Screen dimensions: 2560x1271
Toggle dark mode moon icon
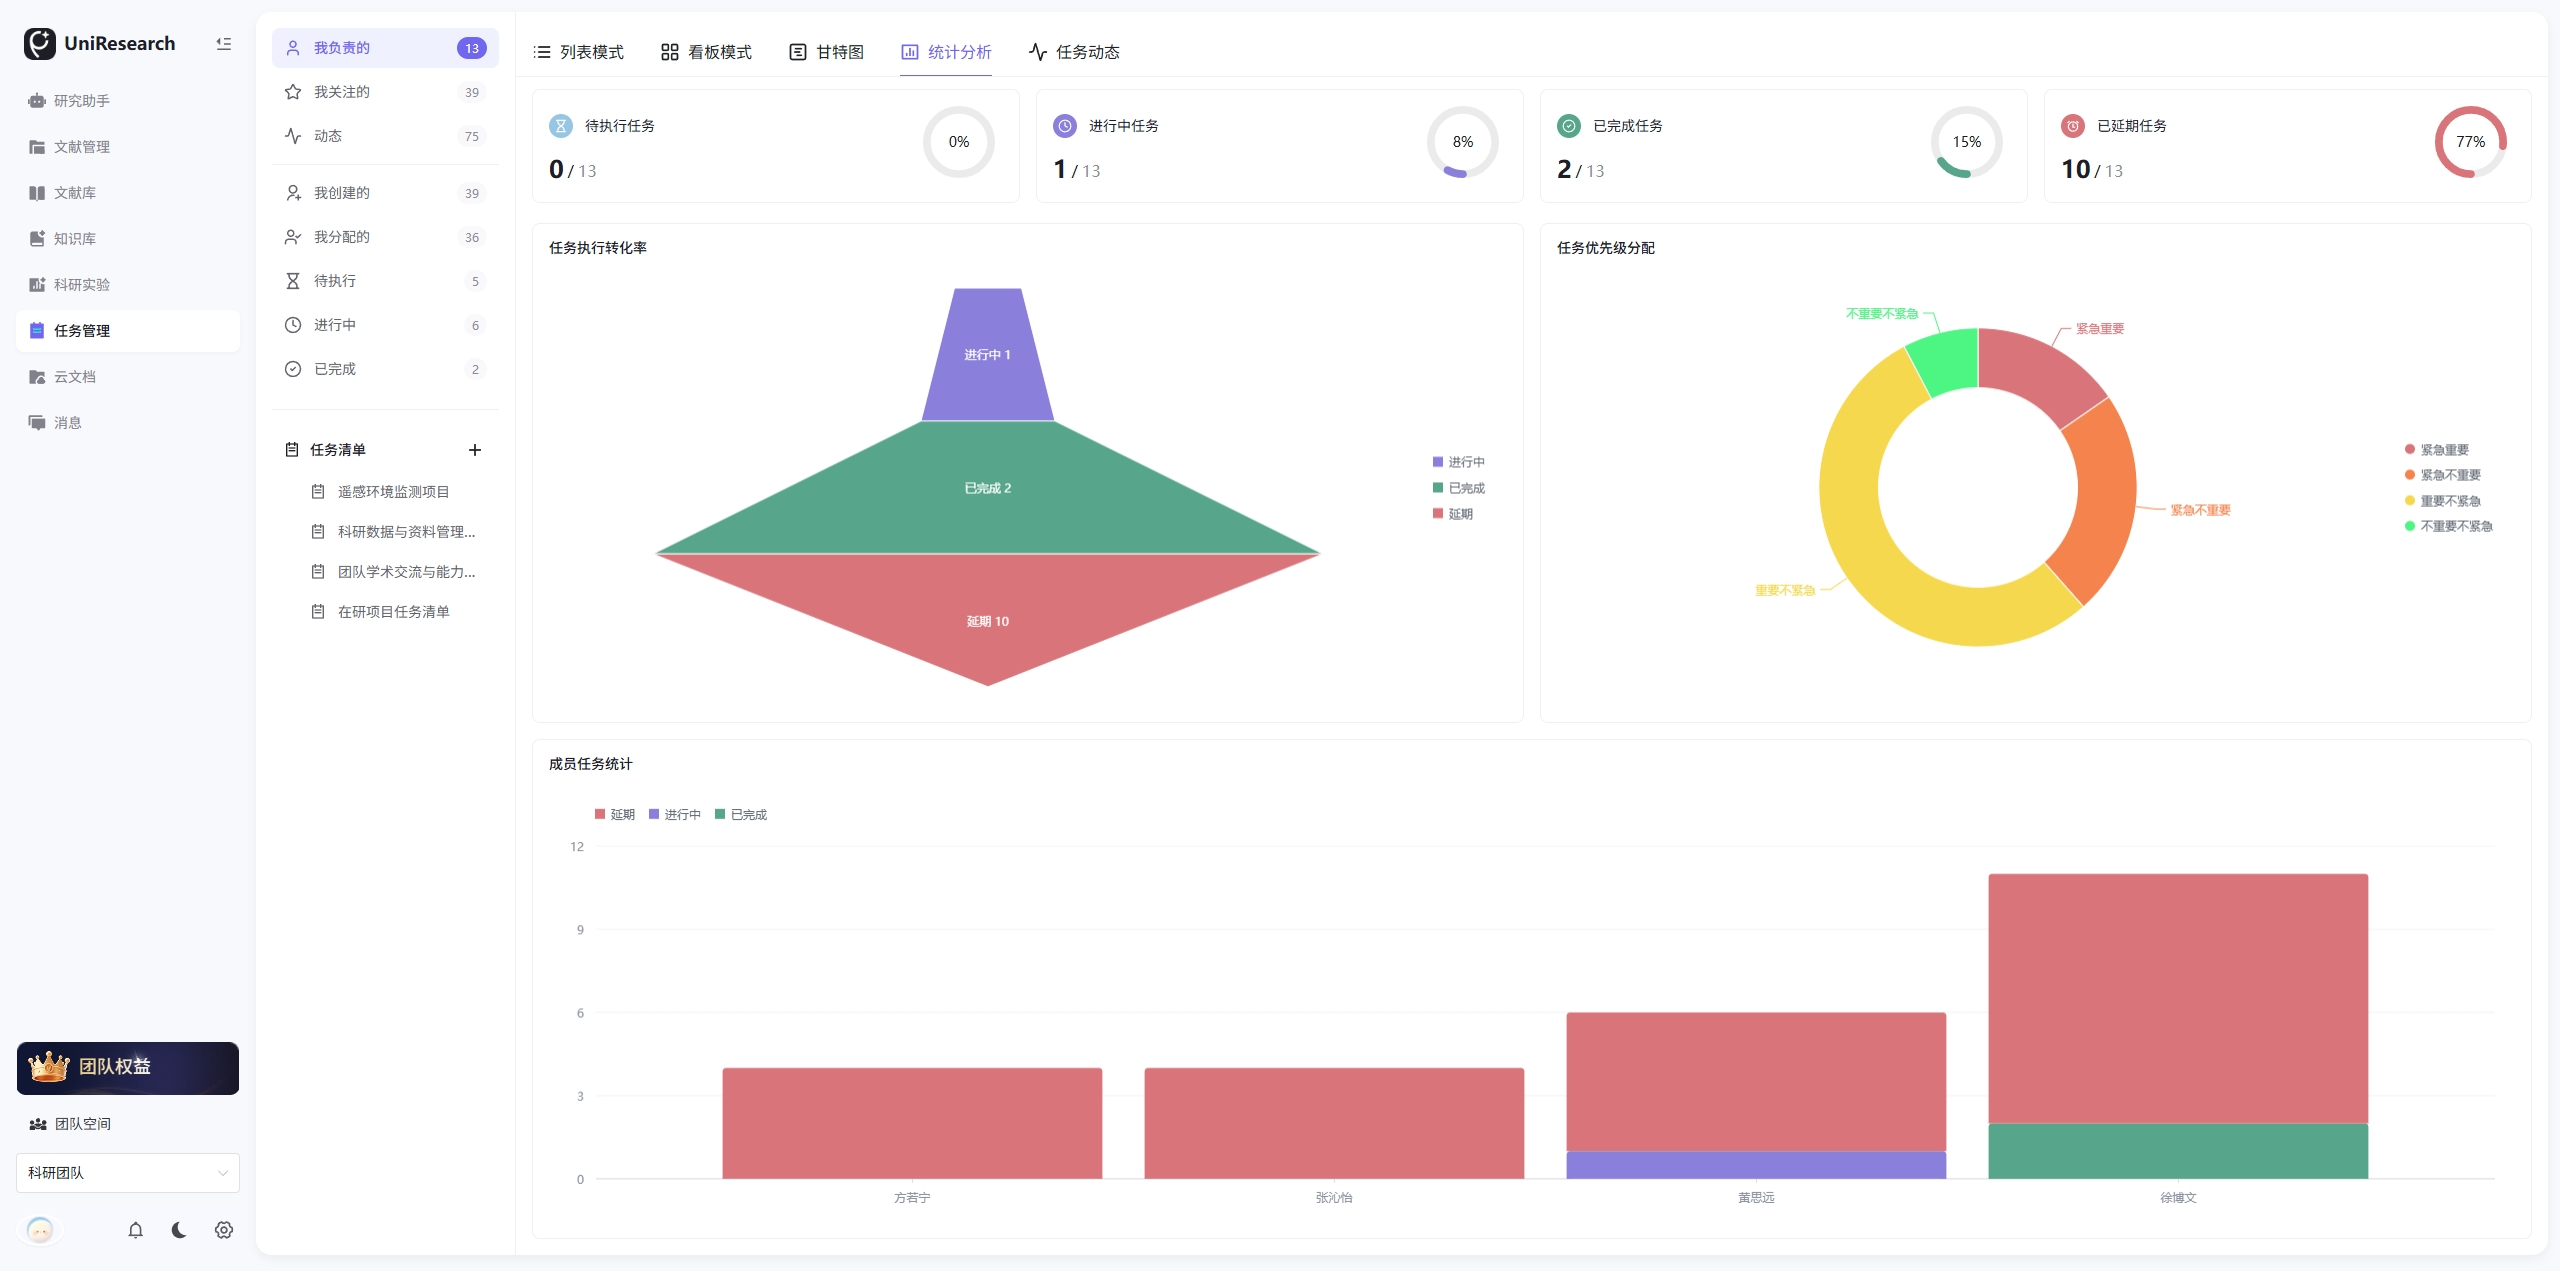tap(179, 1230)
